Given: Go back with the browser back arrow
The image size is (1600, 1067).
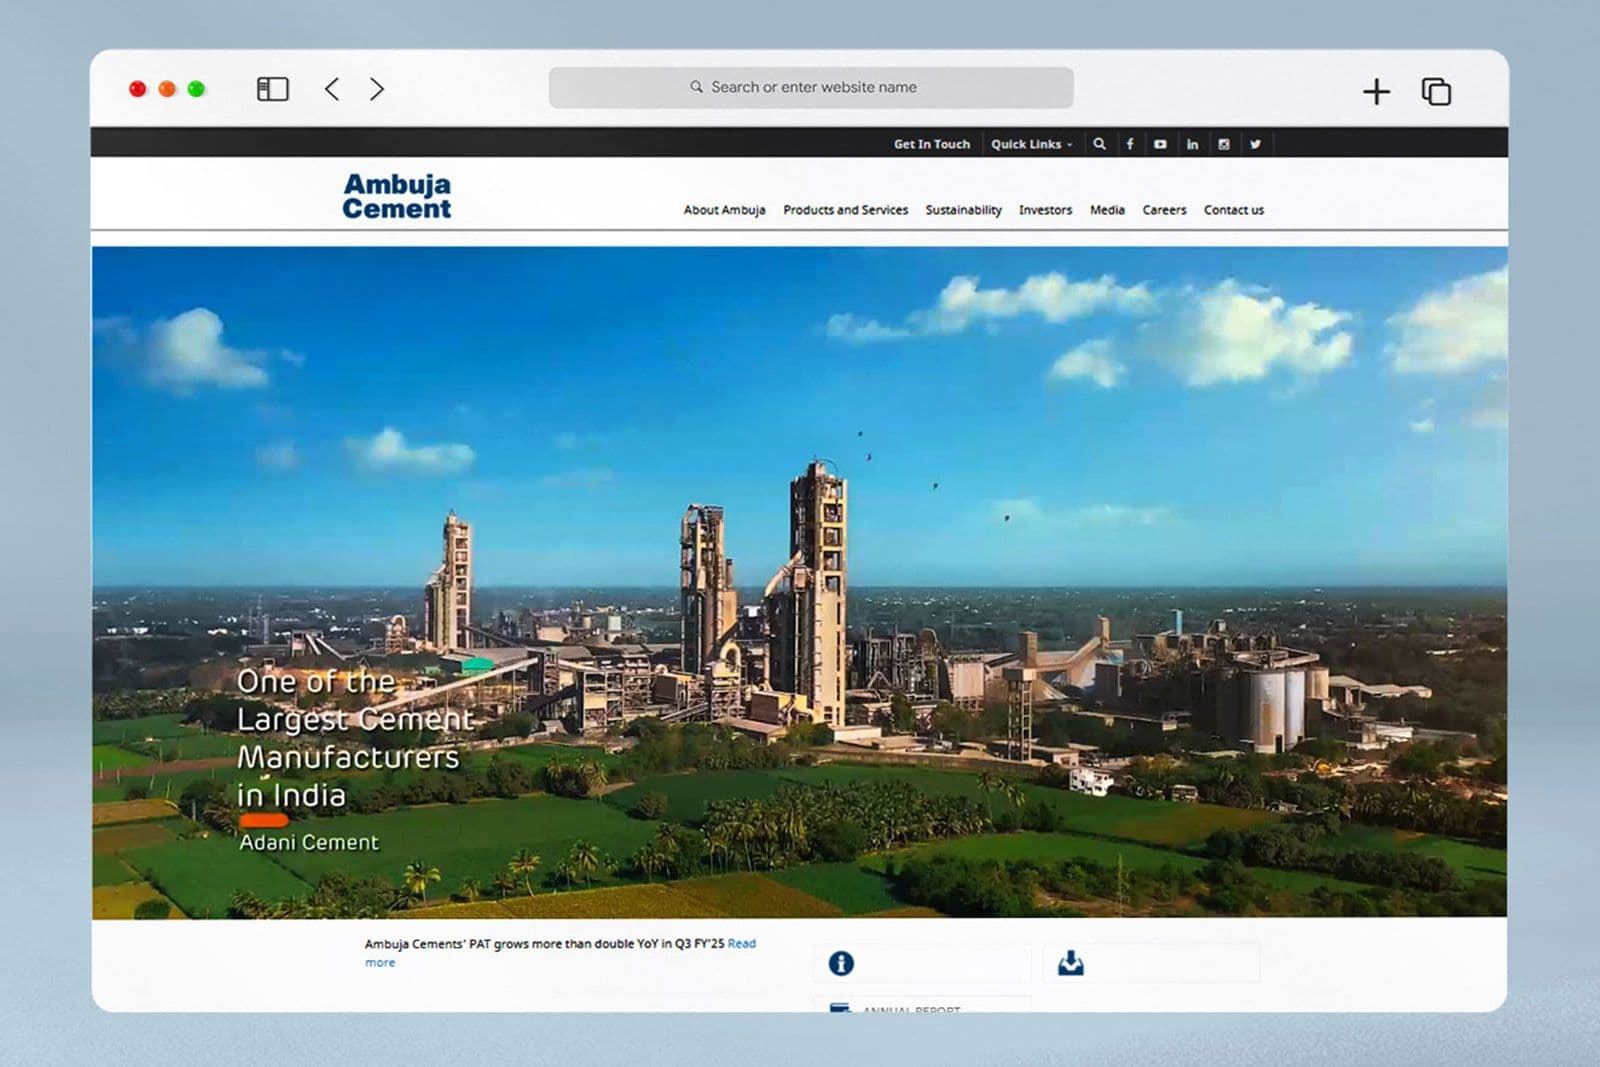Looking at the screenshot, I should coord(332,89).
